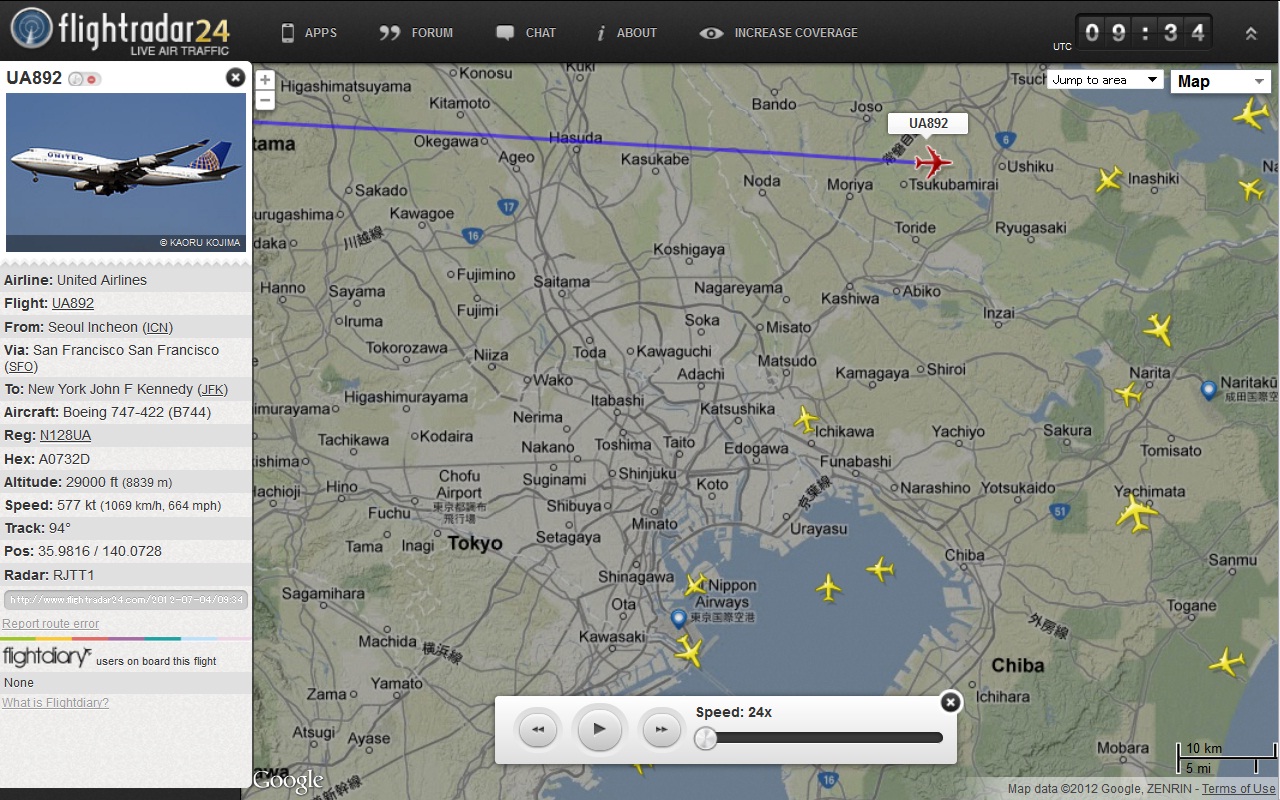Open the ABOUT menu item
Image resolution: width=1280 pixels, height=800 pixels.
pos(627,33)
